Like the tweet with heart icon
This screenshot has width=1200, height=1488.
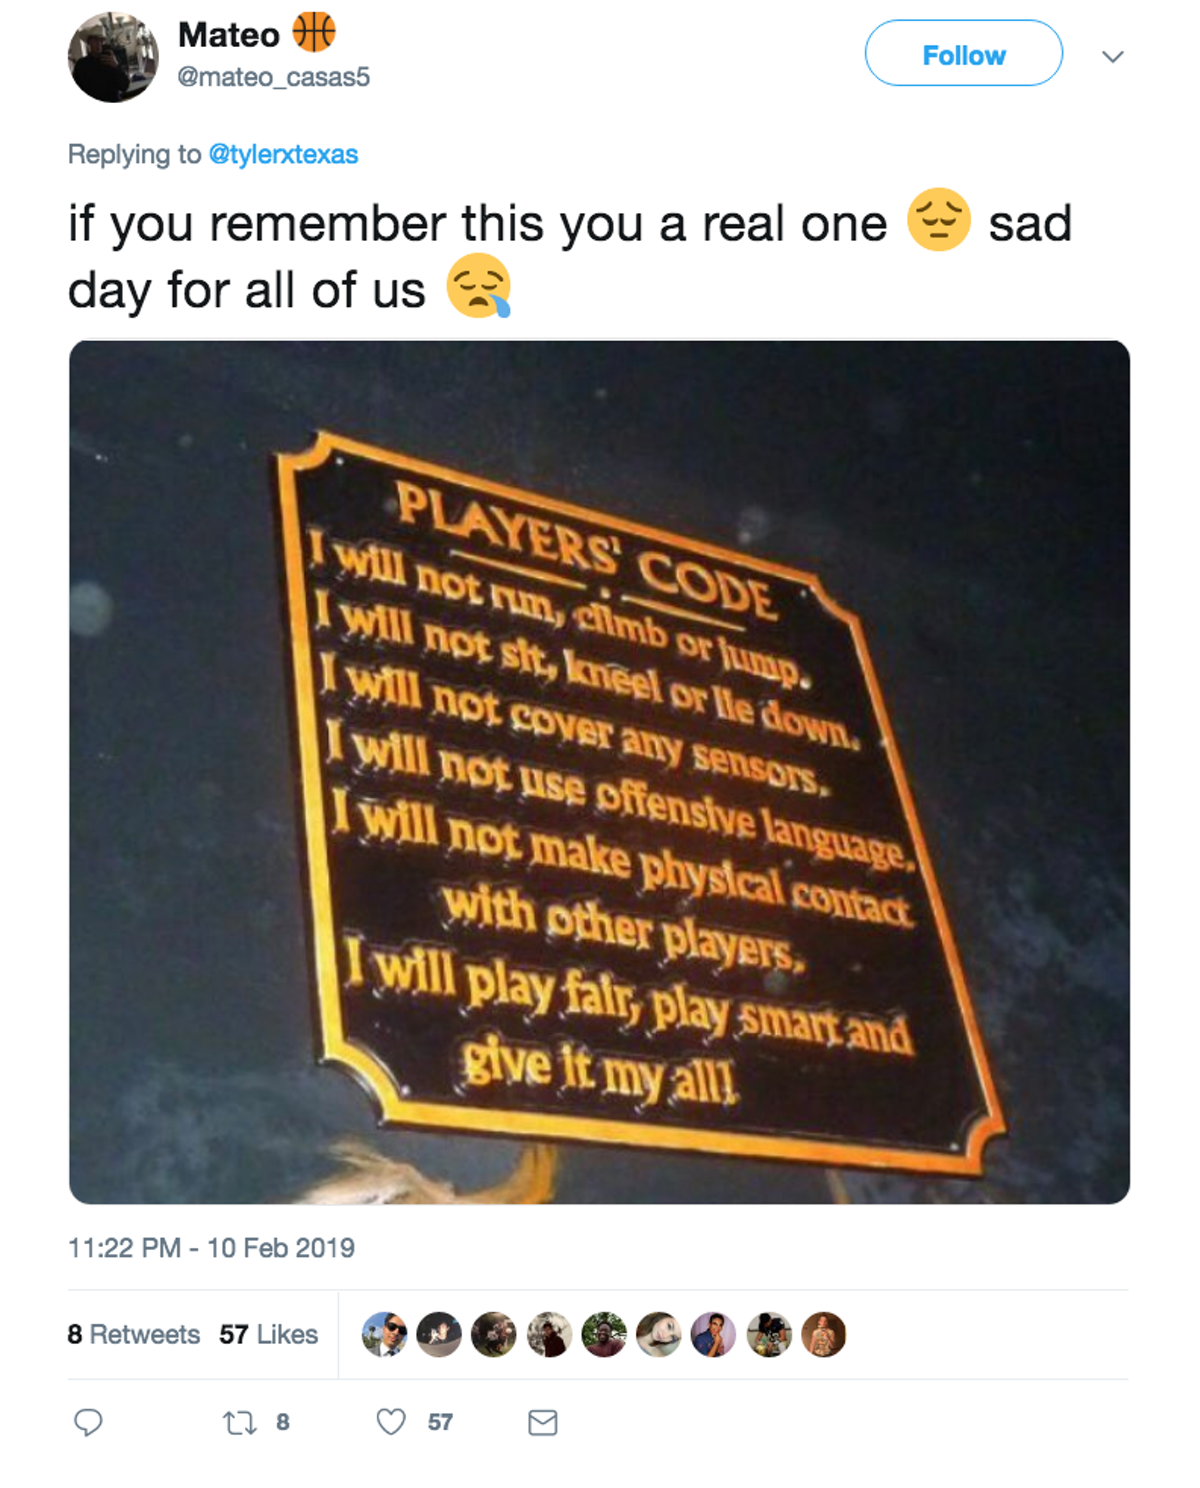(x=391, y=1422)
